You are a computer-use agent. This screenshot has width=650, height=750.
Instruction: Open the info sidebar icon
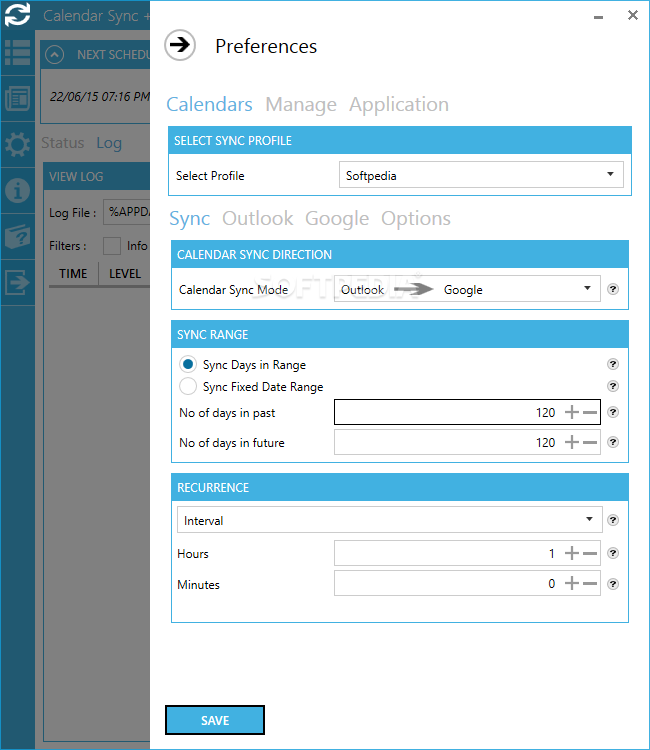[18, 190]
